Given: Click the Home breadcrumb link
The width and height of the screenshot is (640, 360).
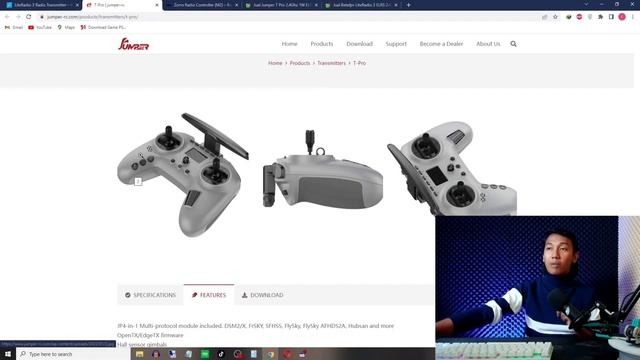Looking at the screenshot, I should (x=275, y=63).
